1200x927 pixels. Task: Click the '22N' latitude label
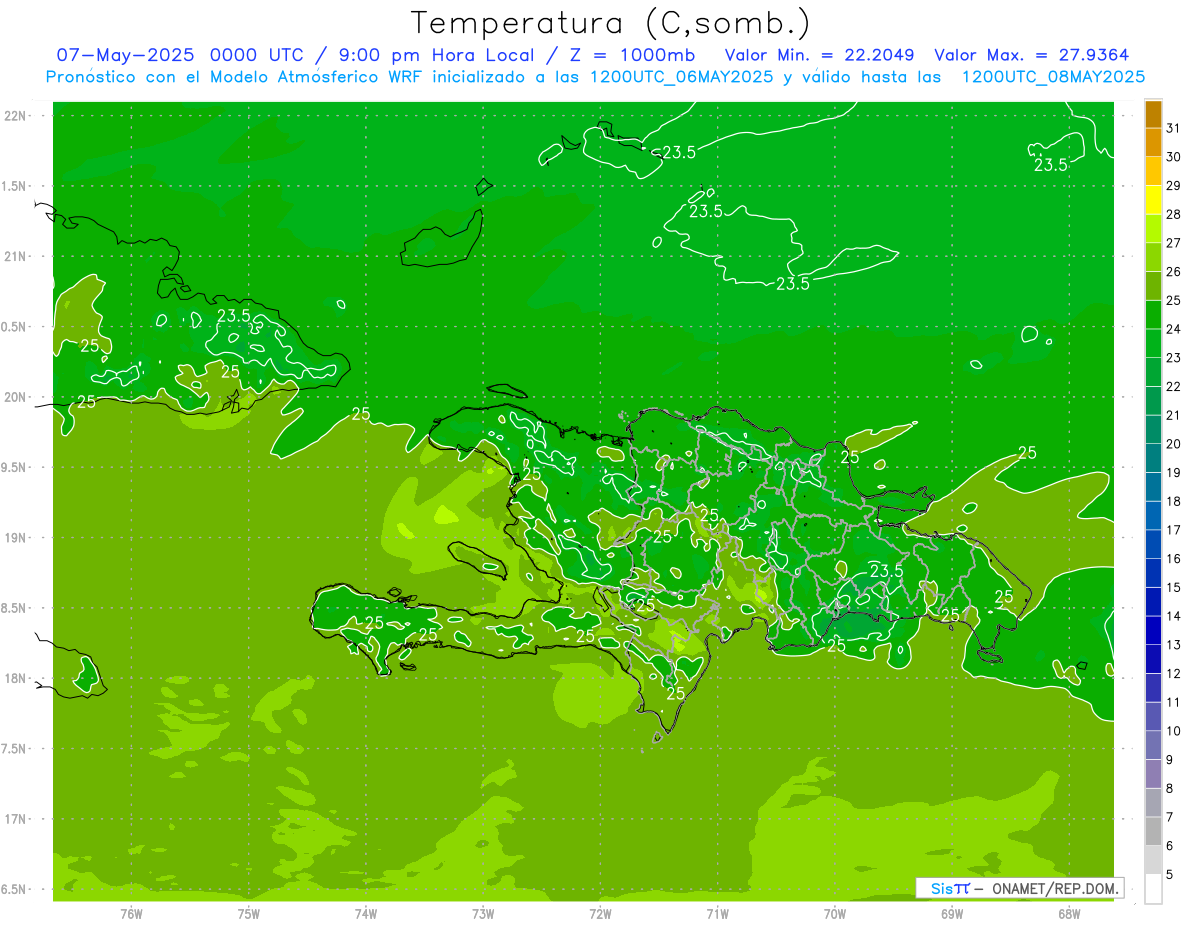(17, 116)
